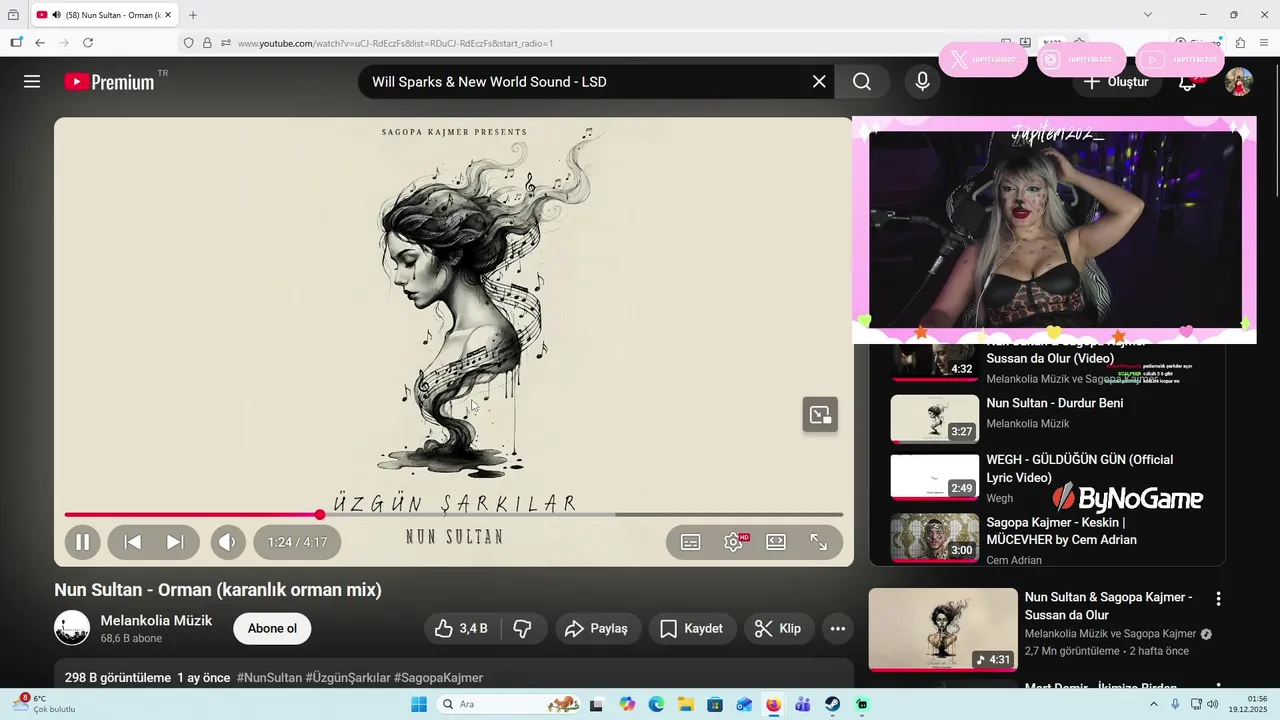Switch the video to full screen
The height and width of the screenshot is (720, 1280).
(x=818, y=542)
